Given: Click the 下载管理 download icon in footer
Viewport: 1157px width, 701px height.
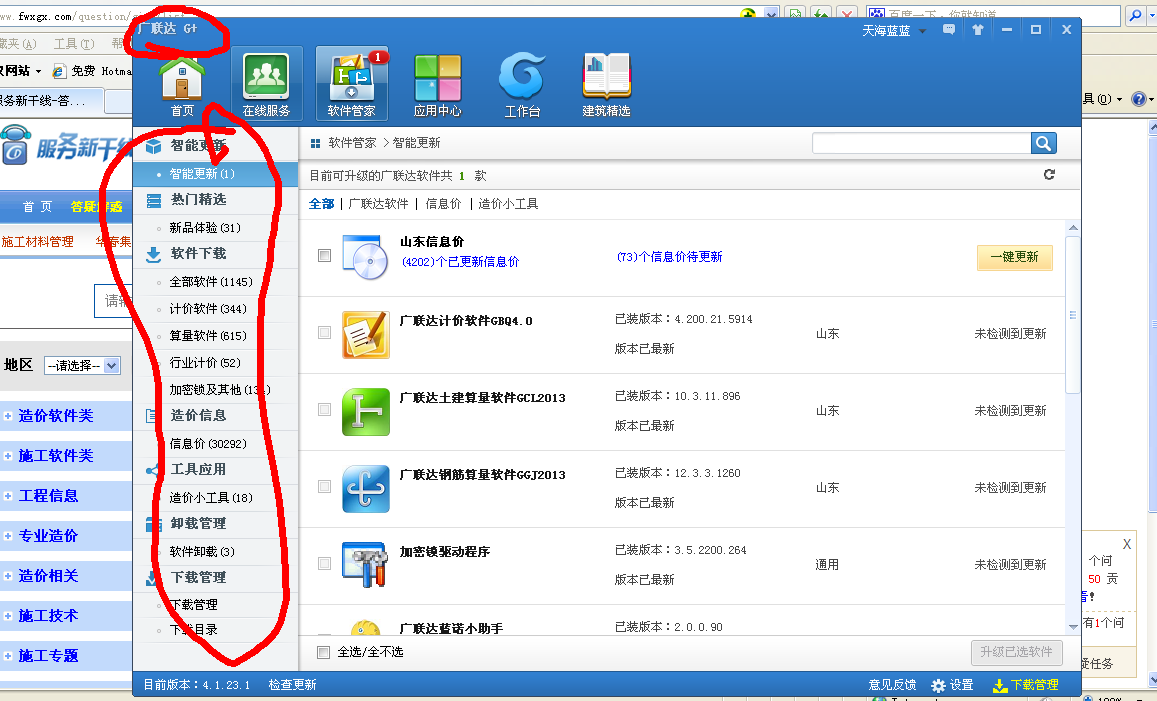Looking at the screenshot, I should [x=1000, y=686].
